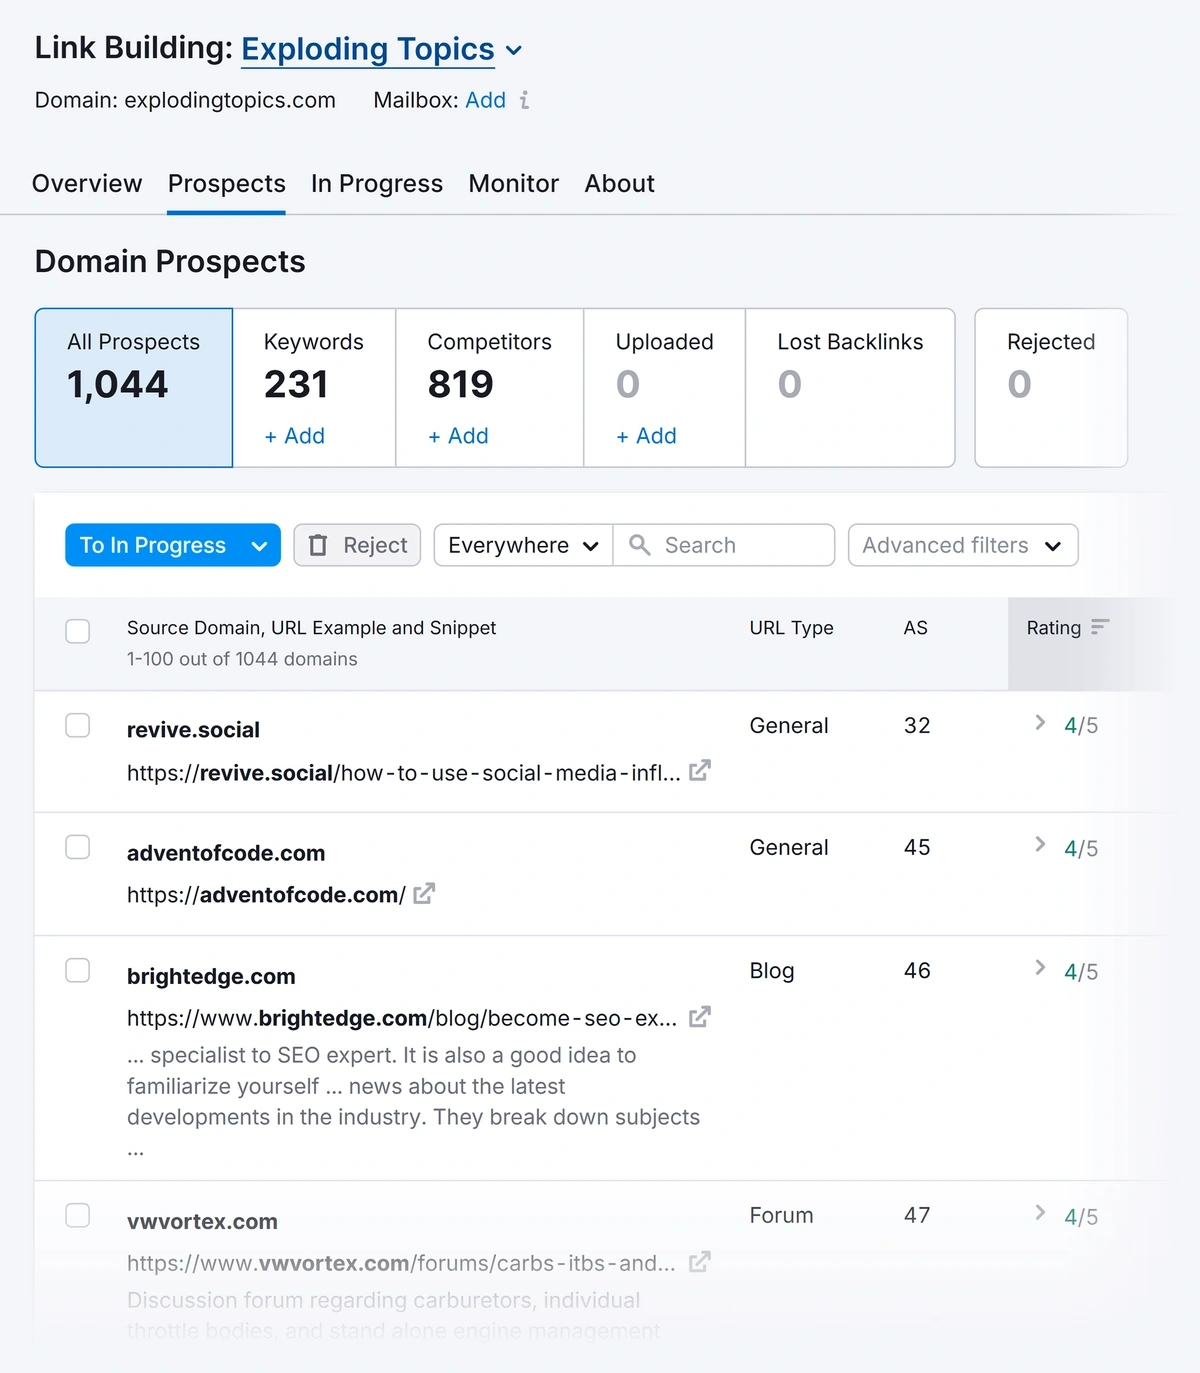Click the URL Type column header
Viewport: 1200px width, 1373px height.
coord(792,628)
